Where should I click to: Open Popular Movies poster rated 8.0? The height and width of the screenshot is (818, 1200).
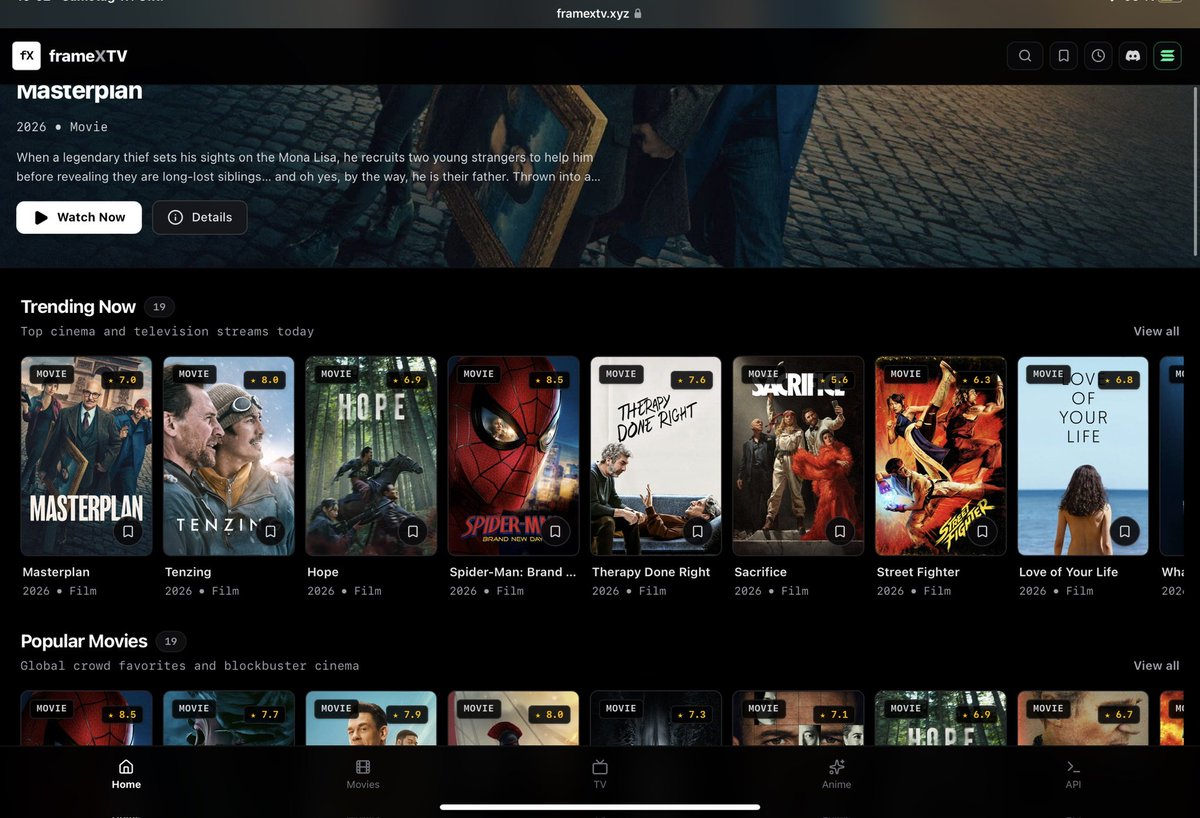[x=514, y=718]
